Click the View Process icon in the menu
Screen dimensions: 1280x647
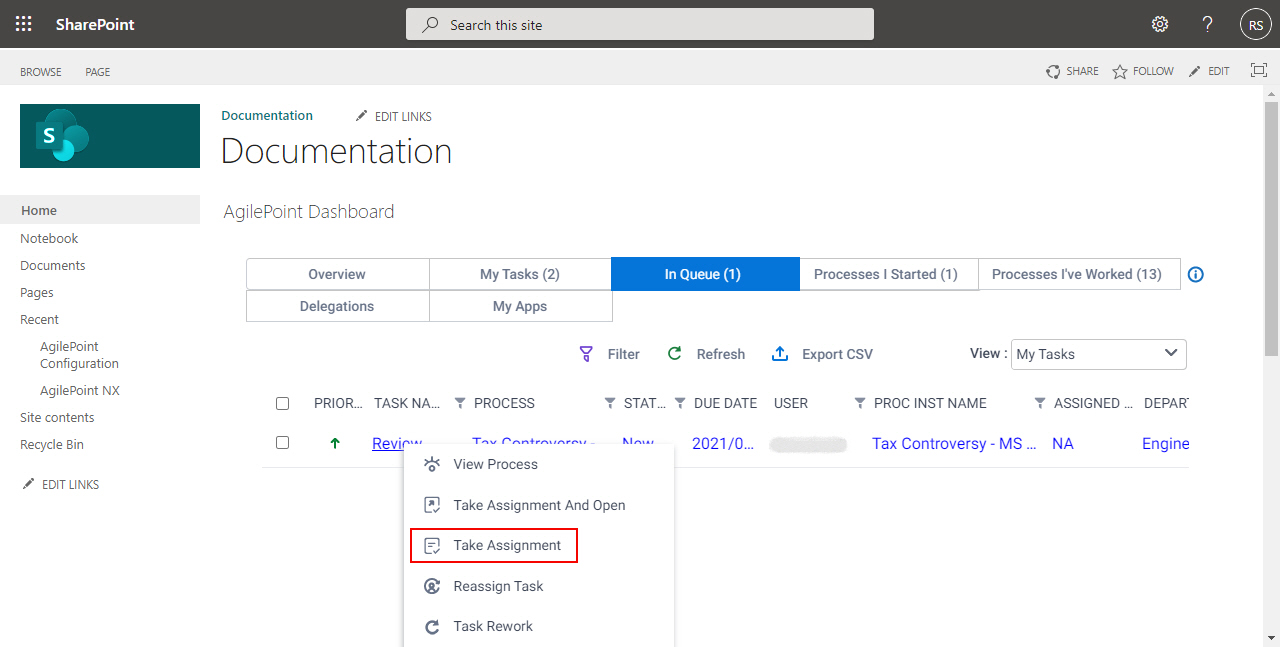pos(432,464)
